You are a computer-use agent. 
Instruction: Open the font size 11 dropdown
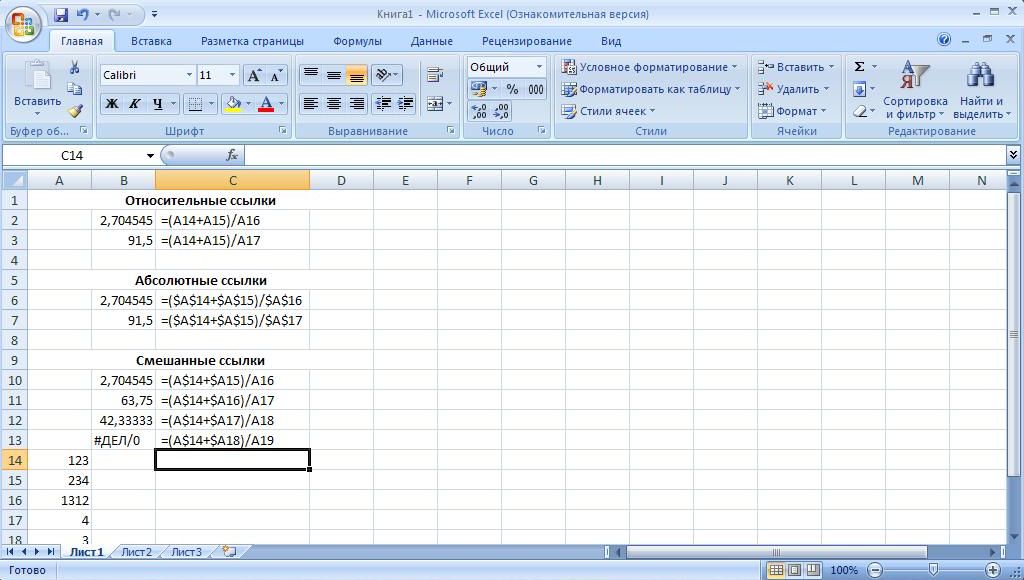(232, 75)
